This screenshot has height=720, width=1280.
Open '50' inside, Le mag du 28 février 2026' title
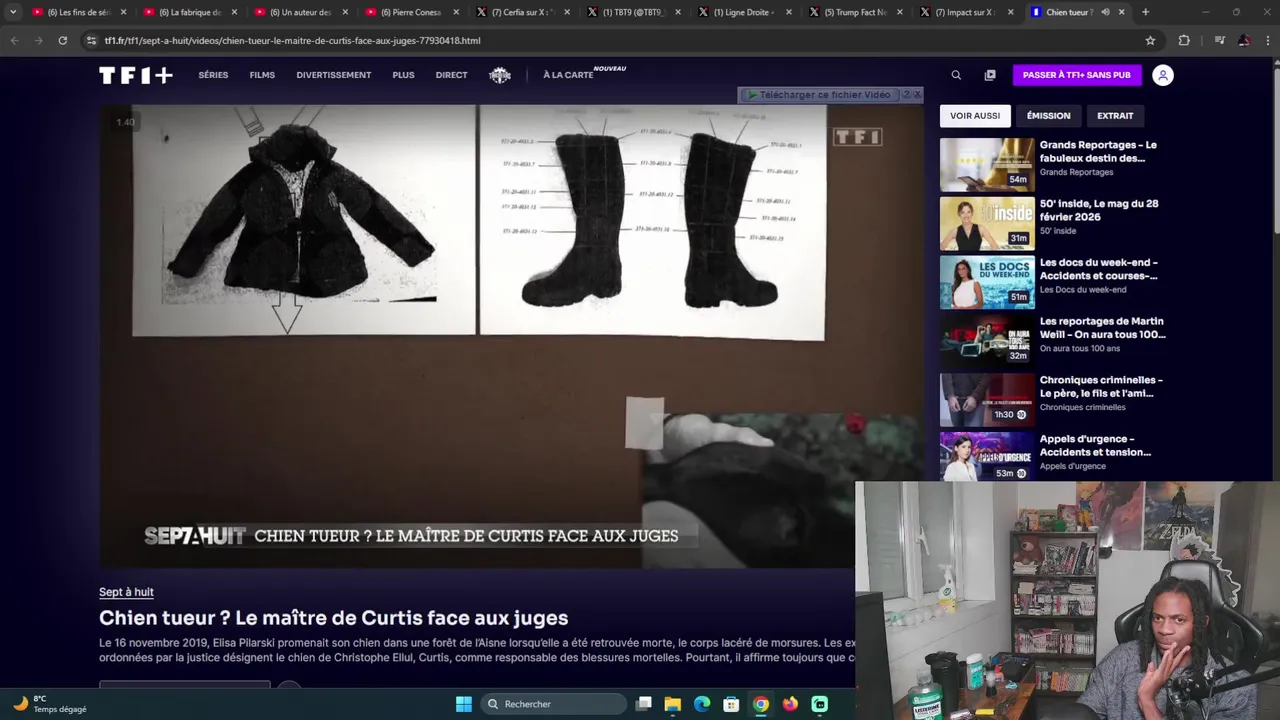click(x=1099, y=210)
